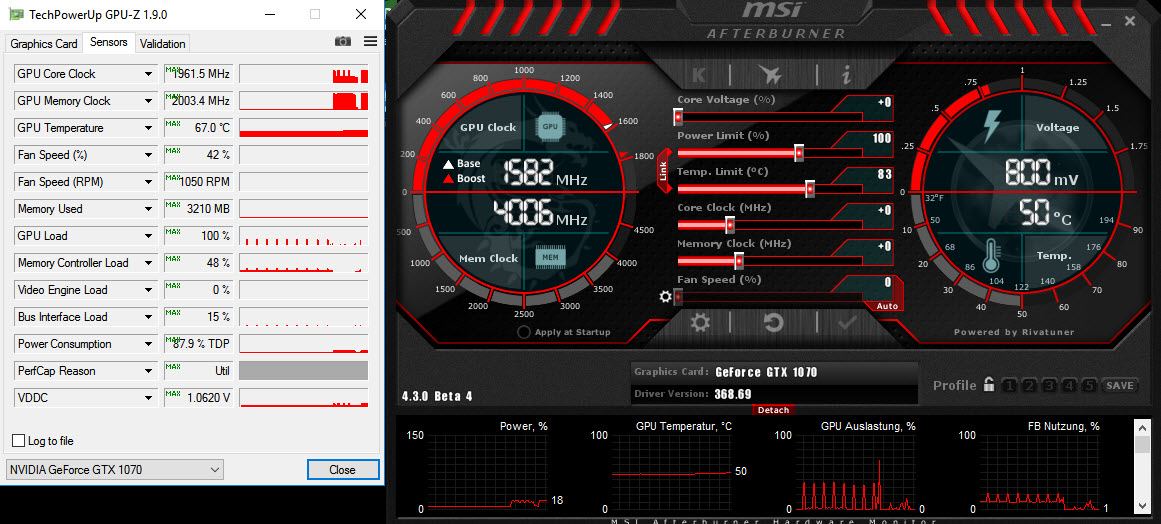Click the GPU-Z title bar app icon
Image resolution: width=1161 pixels, height=524 pixels.
(x=15, y=14)
